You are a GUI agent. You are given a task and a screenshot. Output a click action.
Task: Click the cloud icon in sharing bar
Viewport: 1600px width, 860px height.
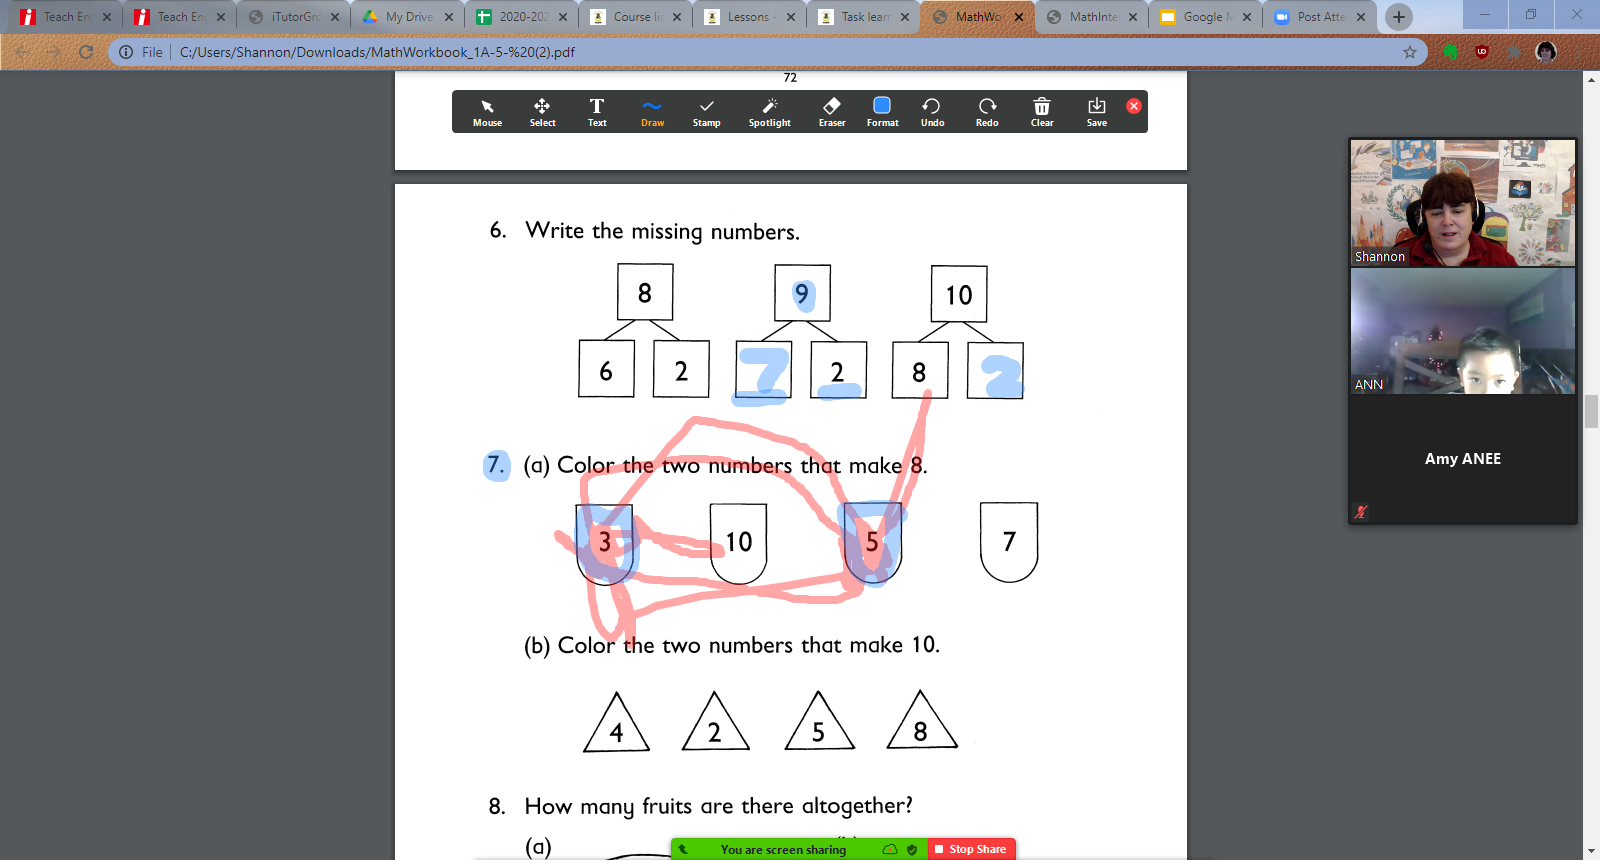click(890, 850)
